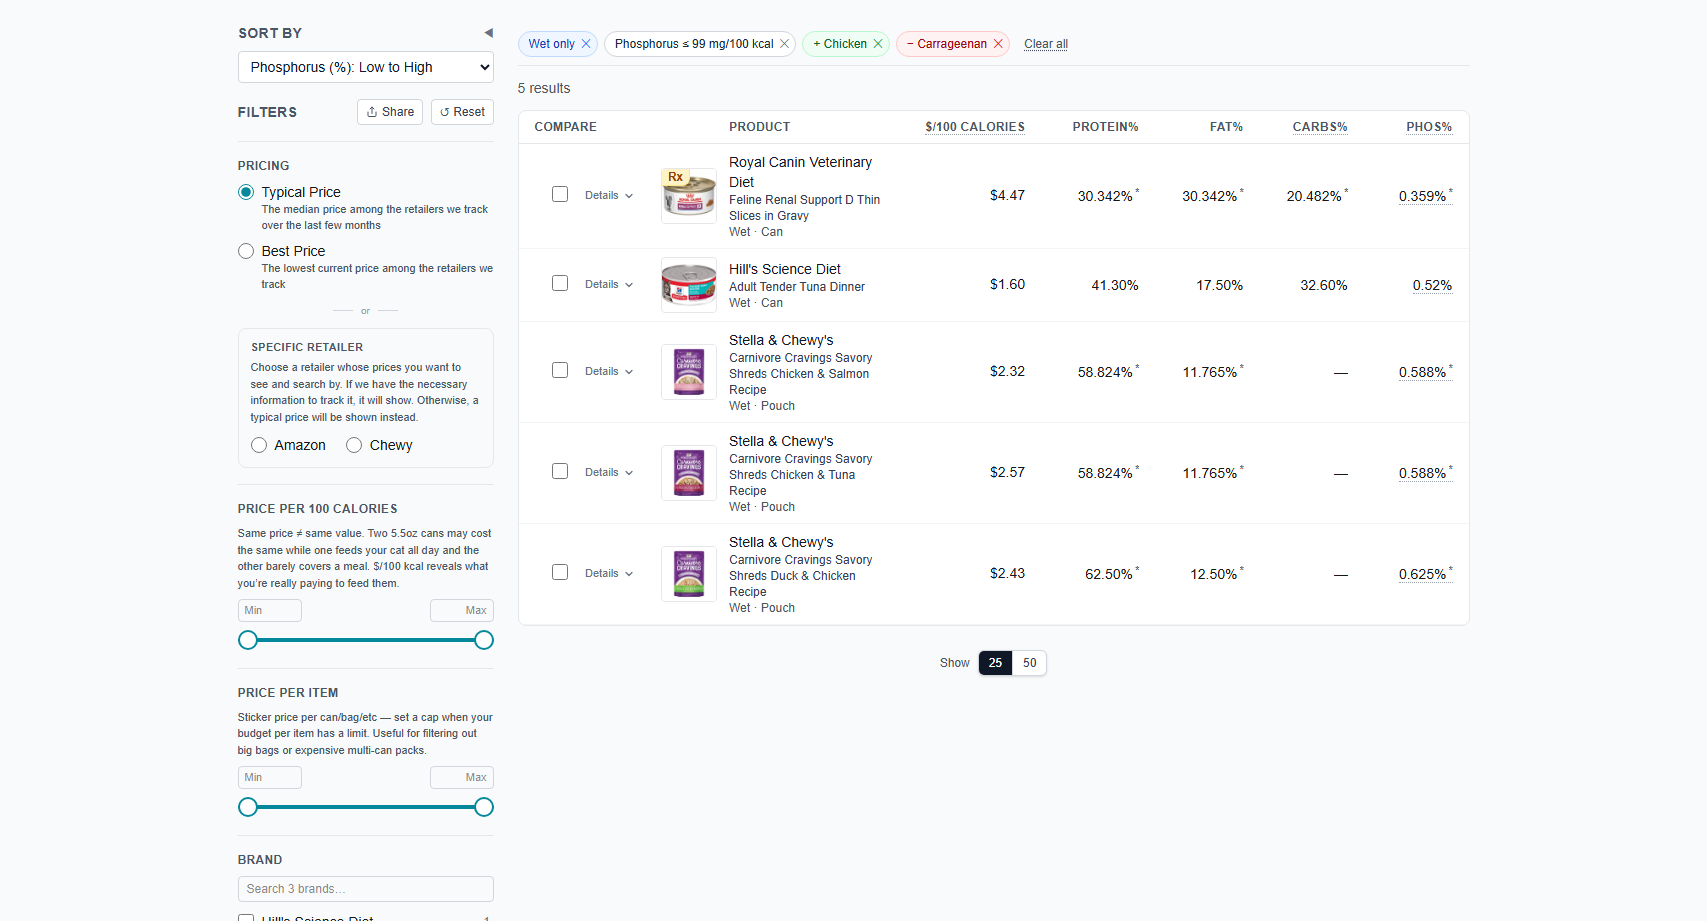Grab left handle of Price per Item slider
This screenshot has height=921, width=1707.
point(248,807)
